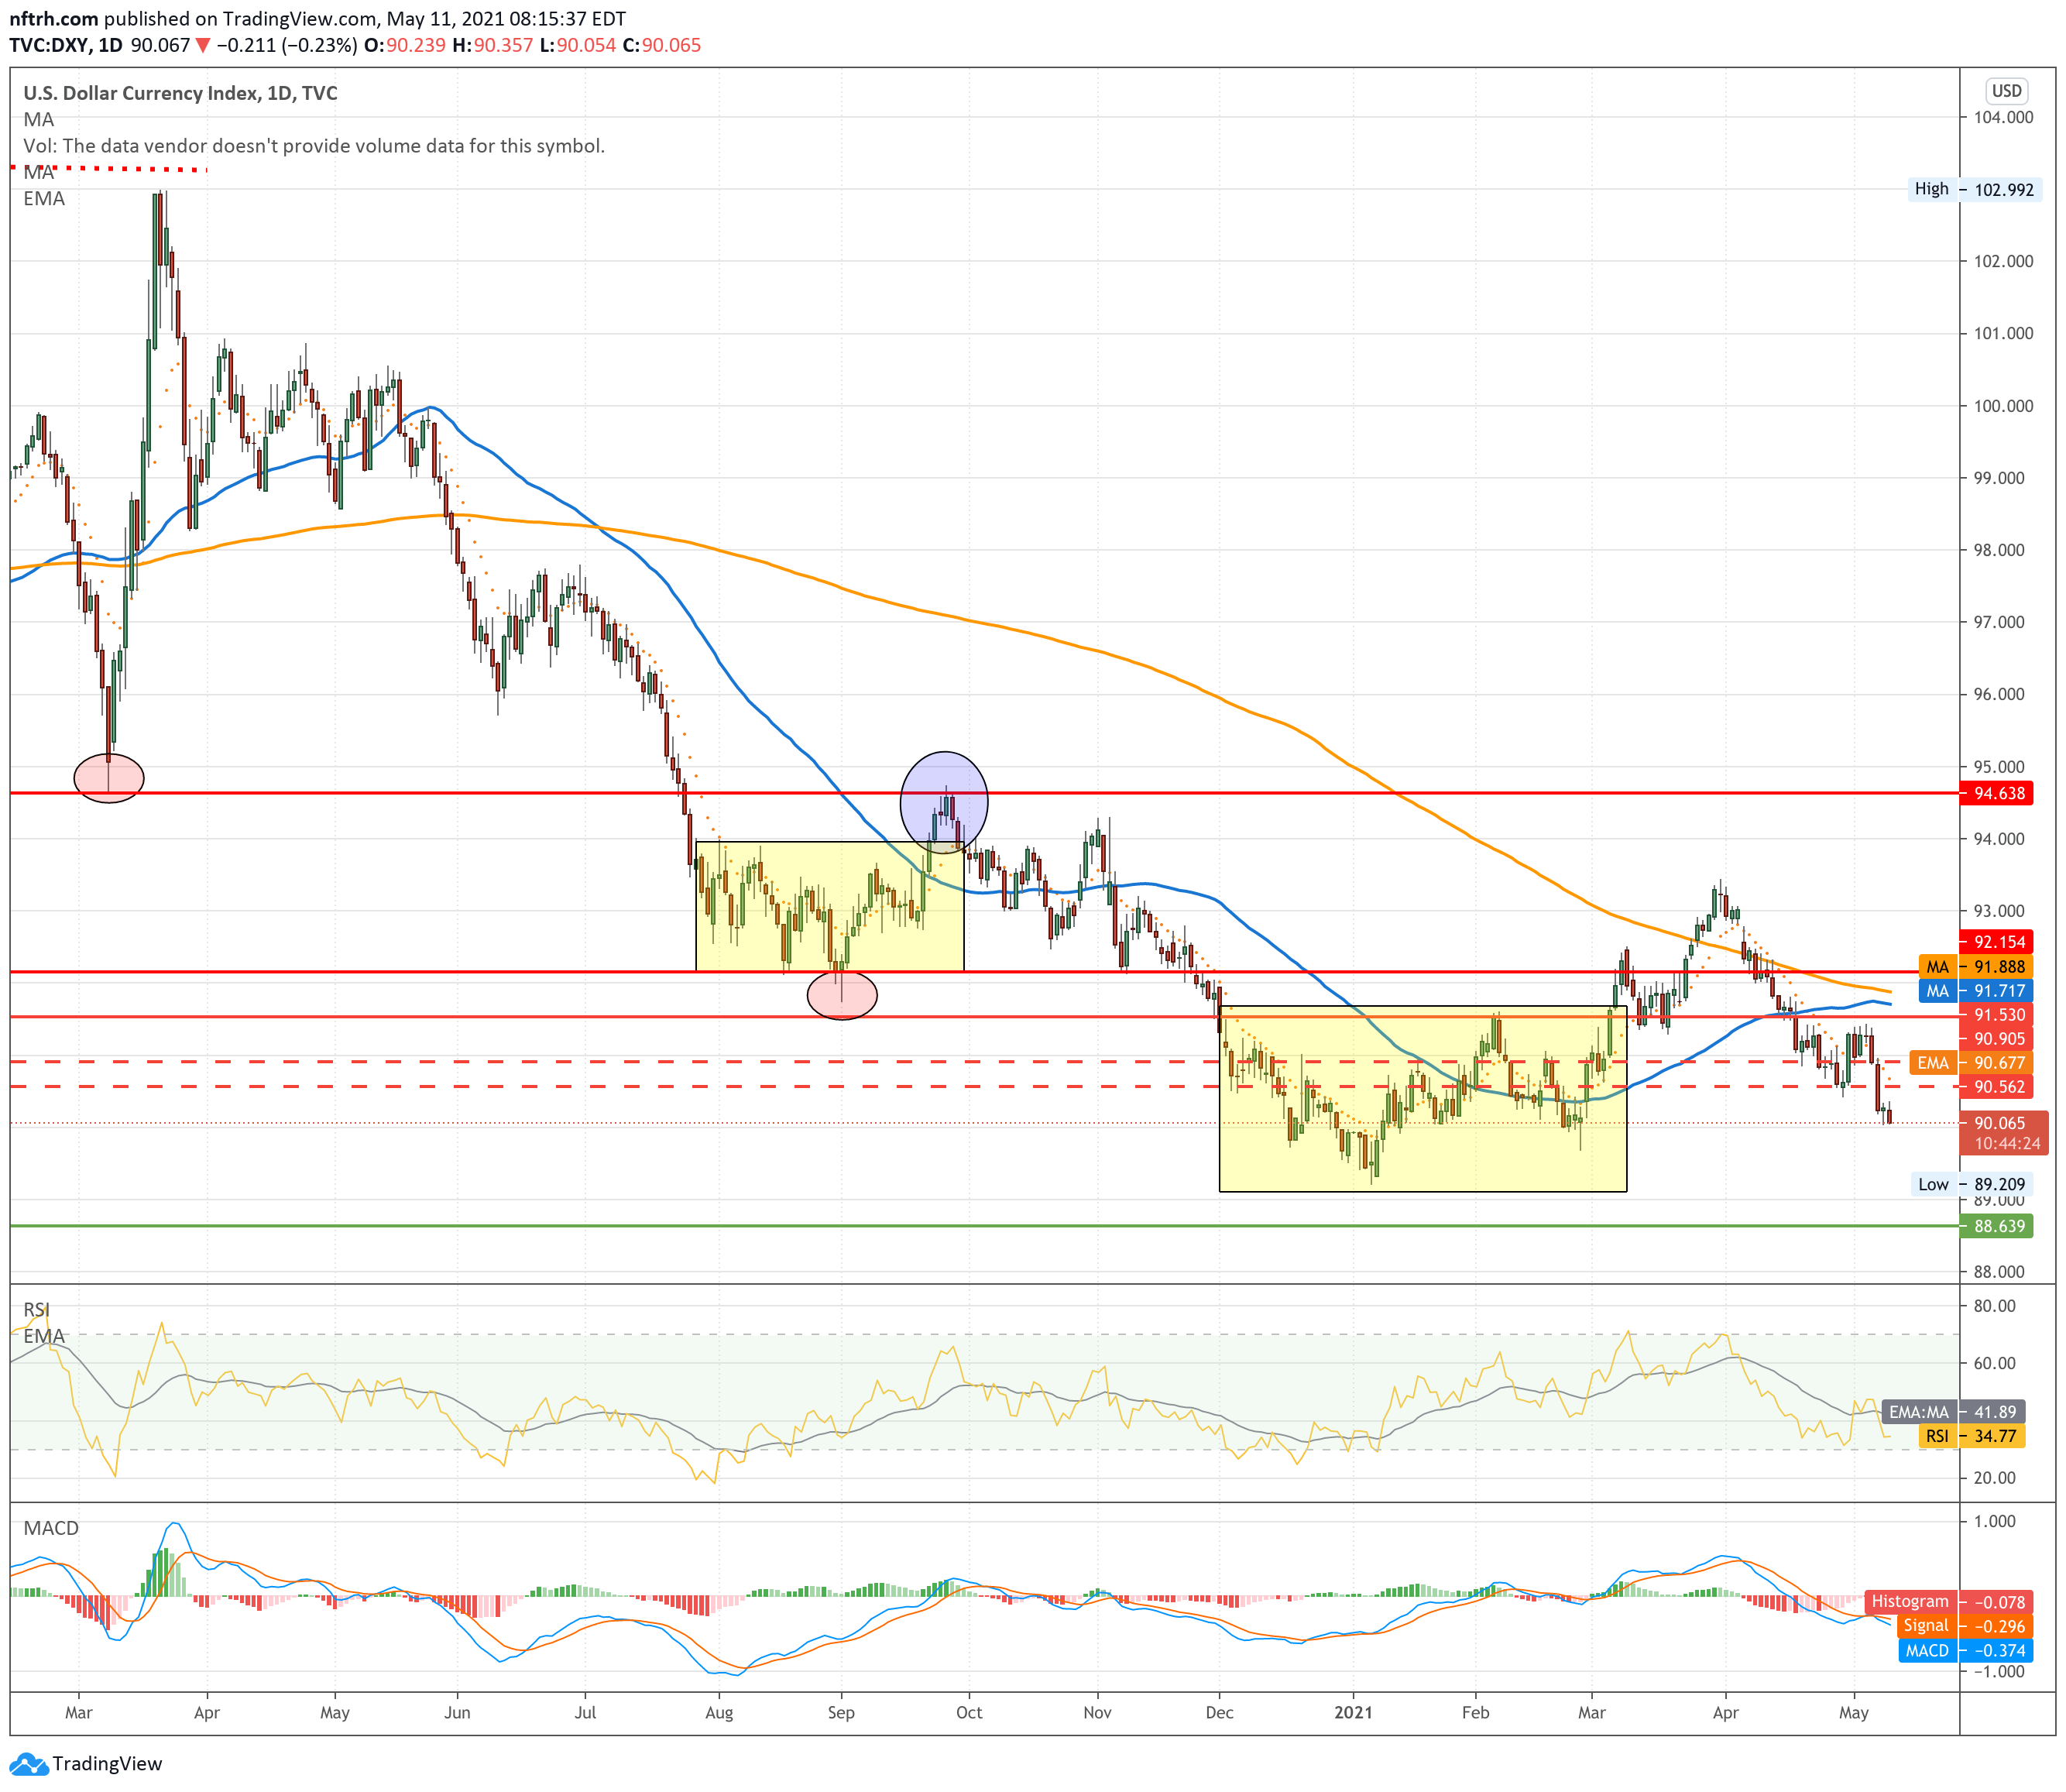The image size is (2066, 1792).
Task: Click the volume data unavailable notice
Action: pos(314,146)
